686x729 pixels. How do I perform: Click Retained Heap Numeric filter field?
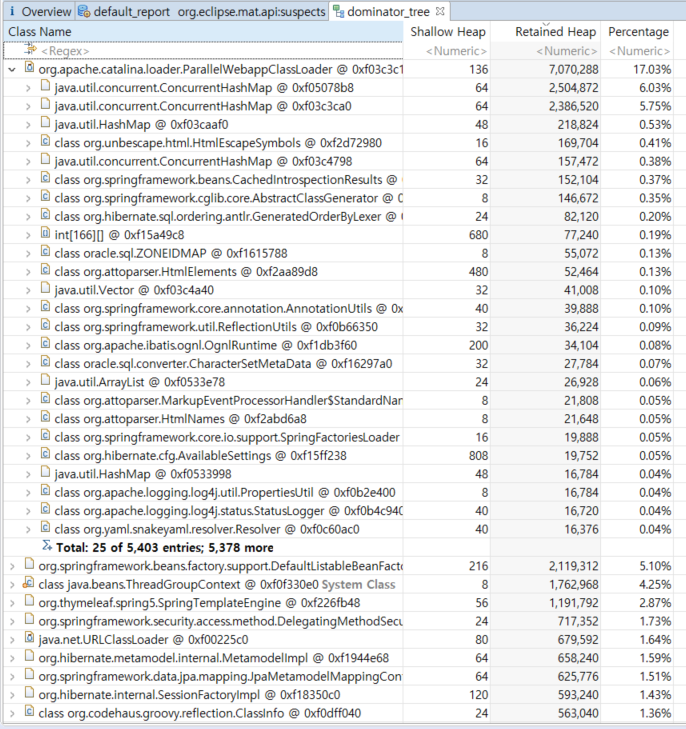(x=546, y=51)
